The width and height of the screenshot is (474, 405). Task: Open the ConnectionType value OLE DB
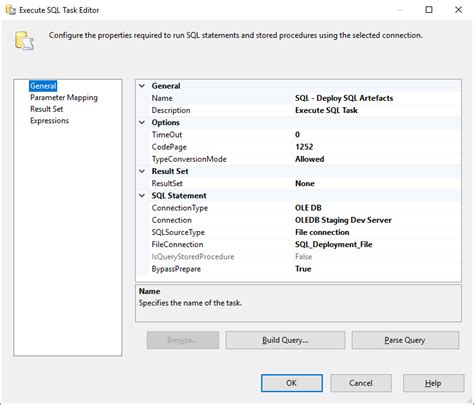(308, 208)
